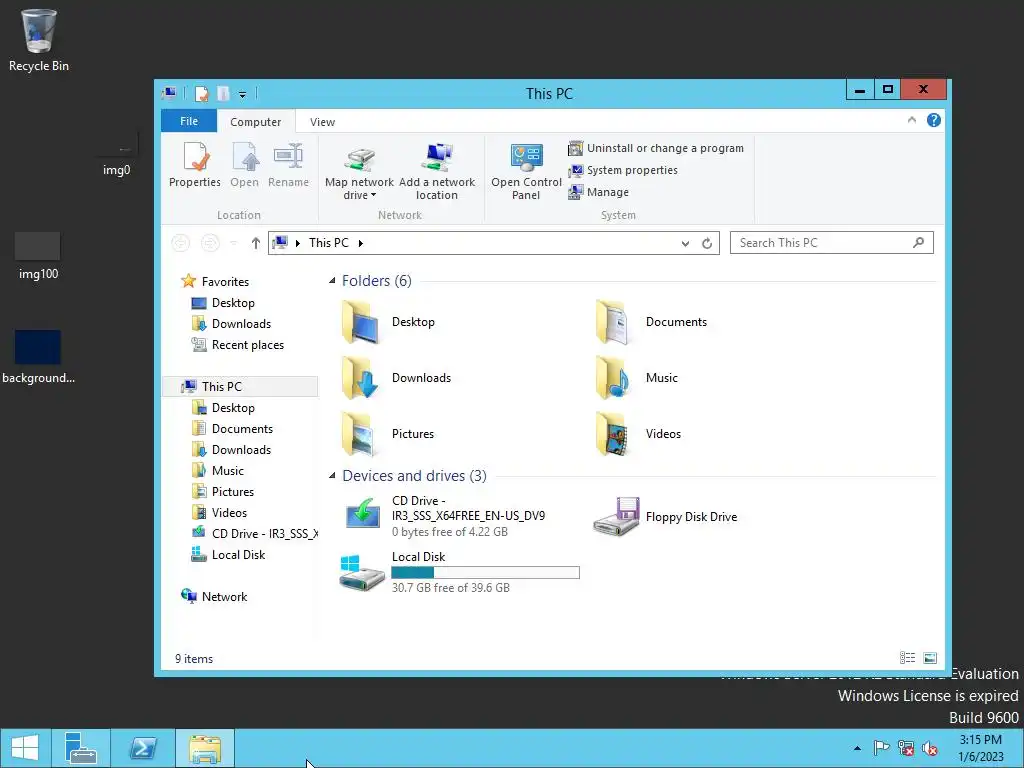Select the Videos folder icon in content pane
Viewport: 1024px width, 768px height.
pos(612,434)
